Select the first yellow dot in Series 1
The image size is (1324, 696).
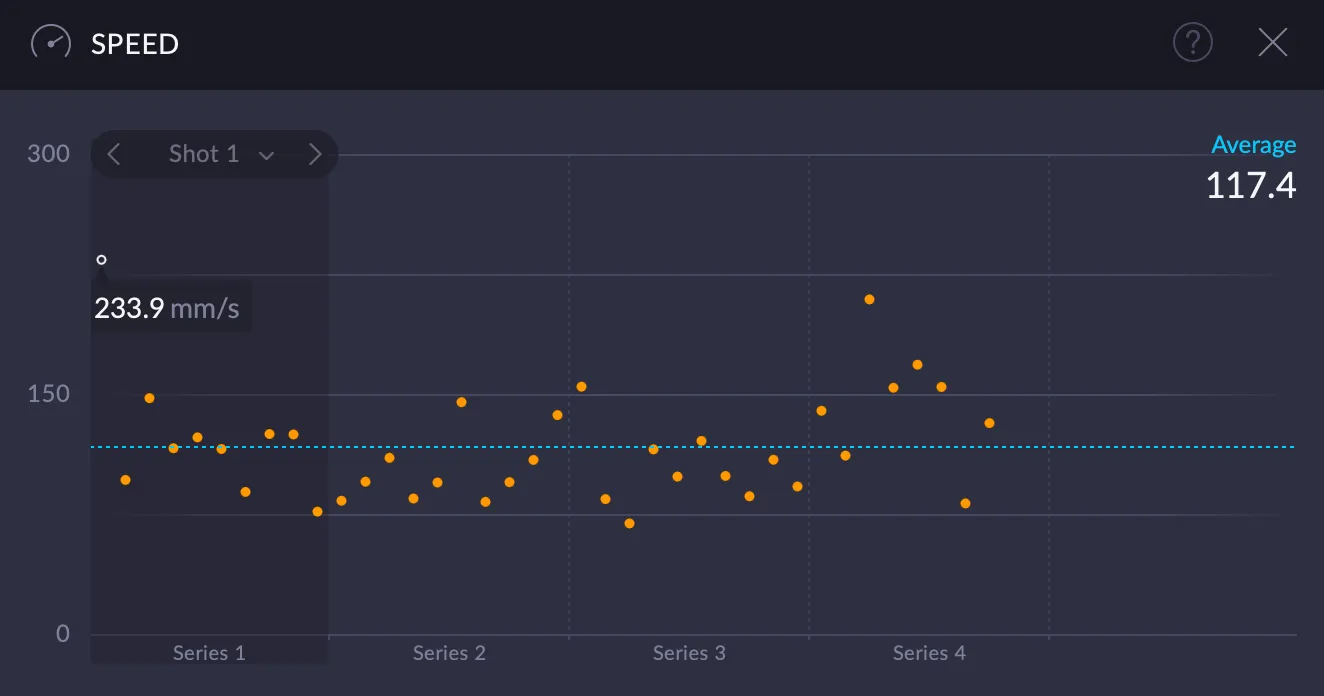pos(125,479)
